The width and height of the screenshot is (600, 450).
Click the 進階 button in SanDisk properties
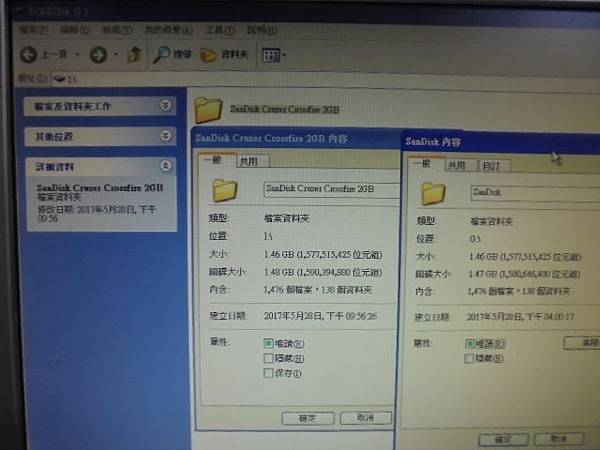tap(582, 343)
